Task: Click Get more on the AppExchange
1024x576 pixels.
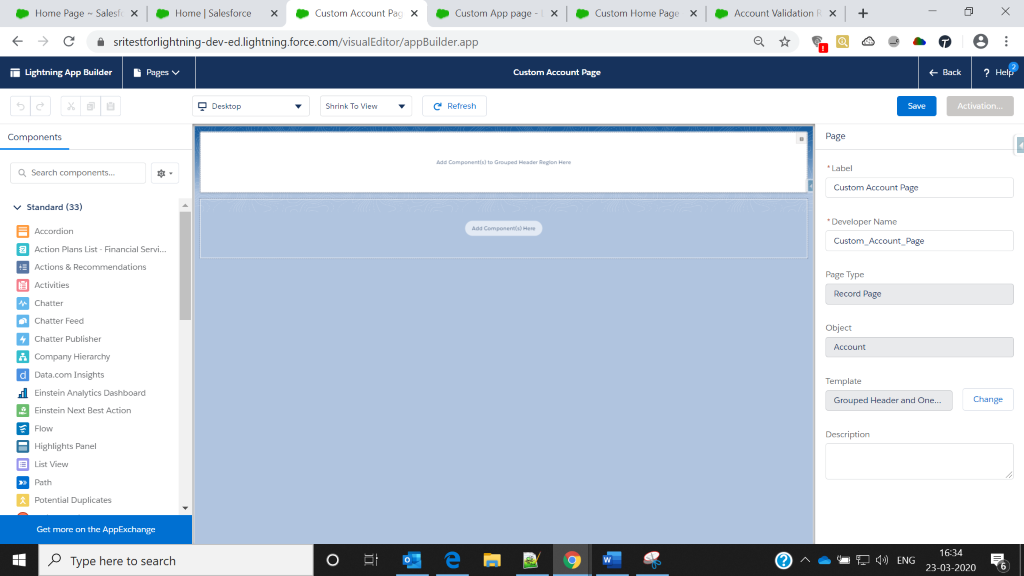Action: click(x=96, y=529)
